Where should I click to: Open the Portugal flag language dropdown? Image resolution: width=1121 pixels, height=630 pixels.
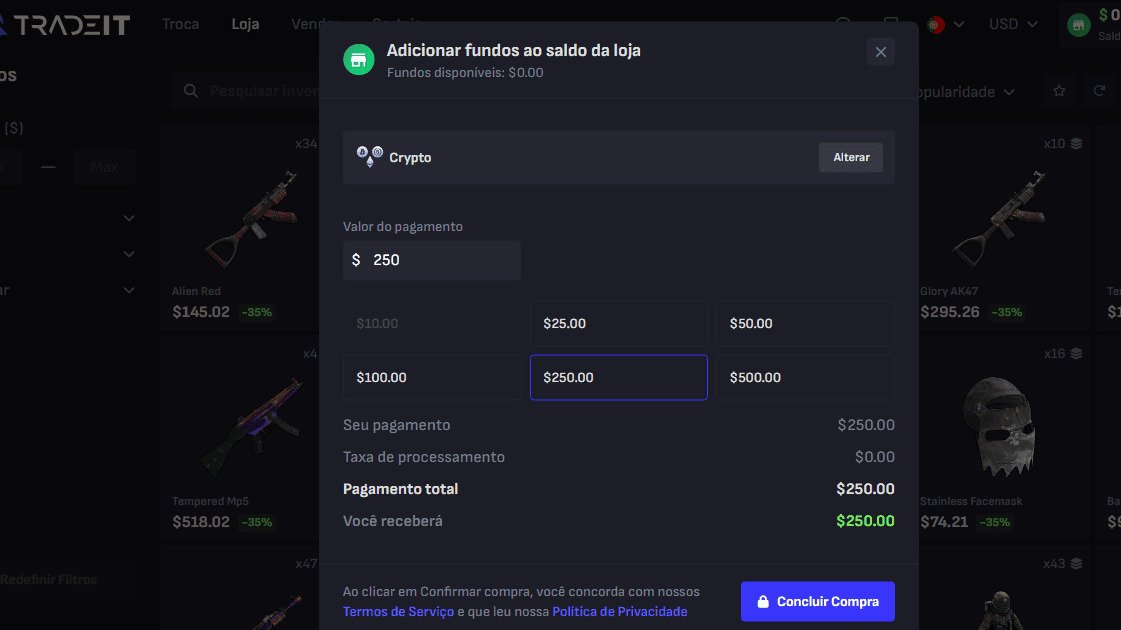click(x=946, y=24)
